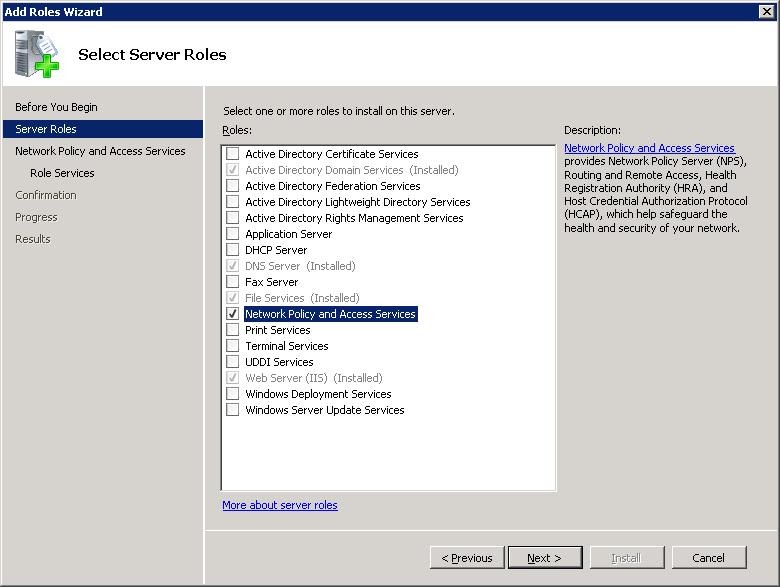This screenshot has height=587, width=780.
Task: Select the Server Roles step in sidebar
Action: (x=103, y=129)
